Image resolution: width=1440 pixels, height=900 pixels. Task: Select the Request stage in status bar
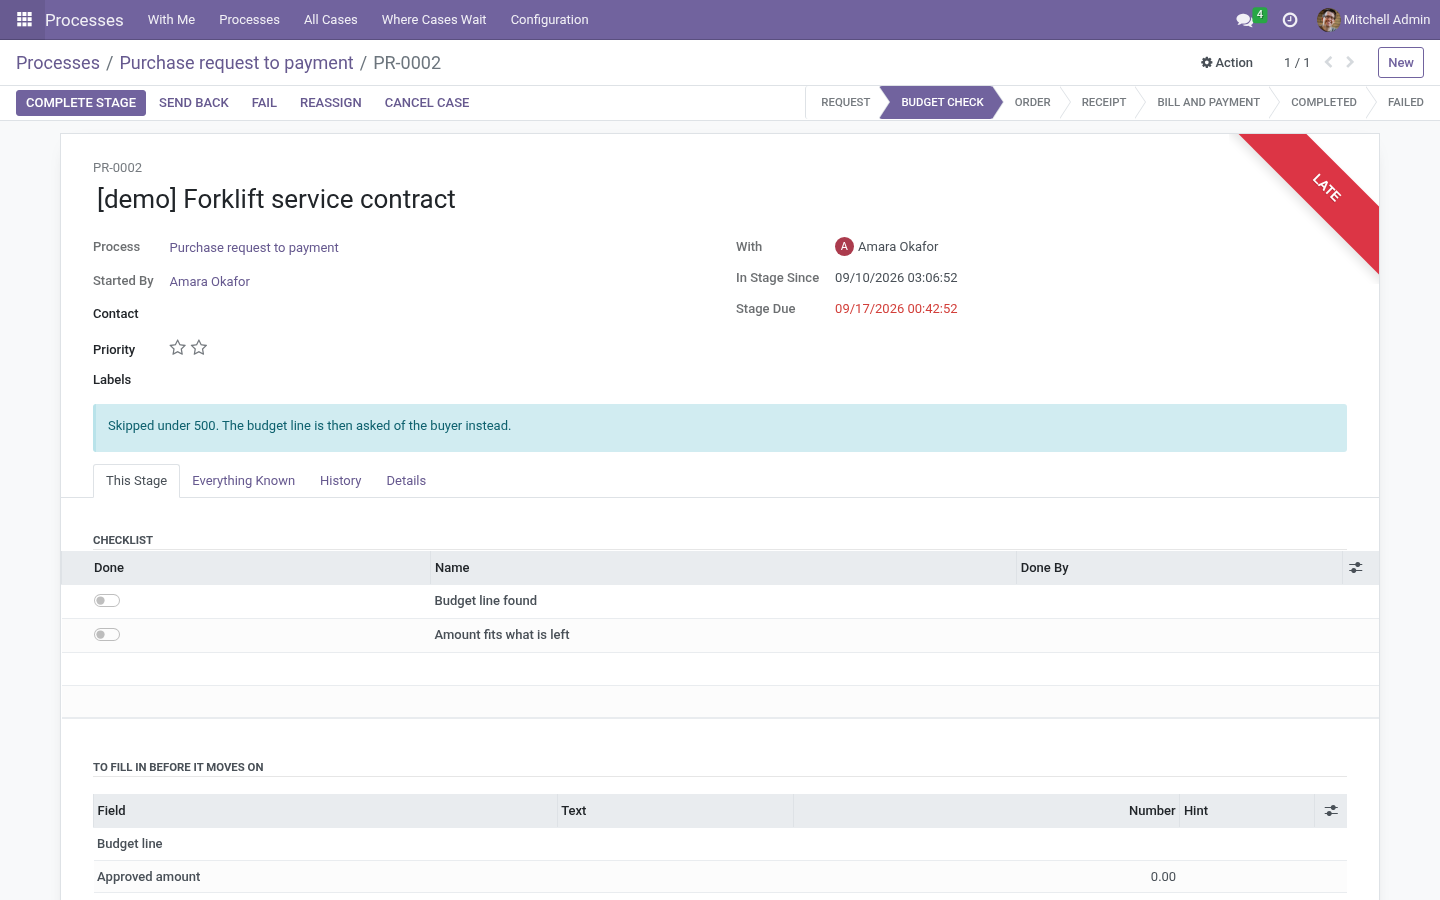pos(845,102)
